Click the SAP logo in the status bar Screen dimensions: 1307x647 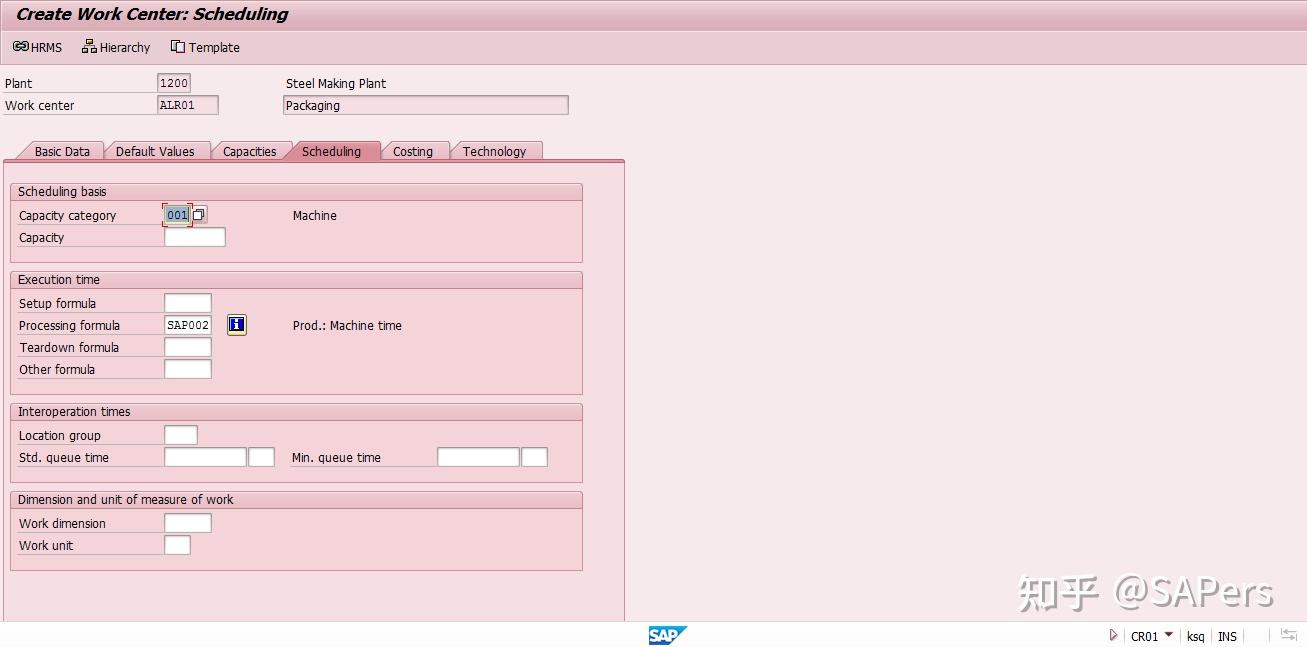[667, 635]
